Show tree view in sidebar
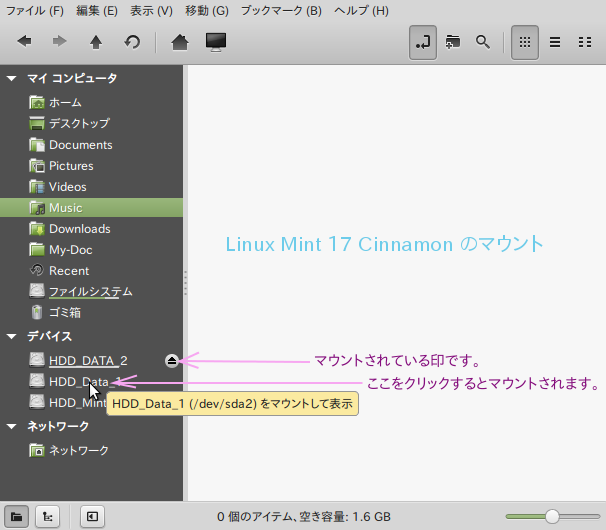Viewport: 606px width, 530px height. (48, 516)
